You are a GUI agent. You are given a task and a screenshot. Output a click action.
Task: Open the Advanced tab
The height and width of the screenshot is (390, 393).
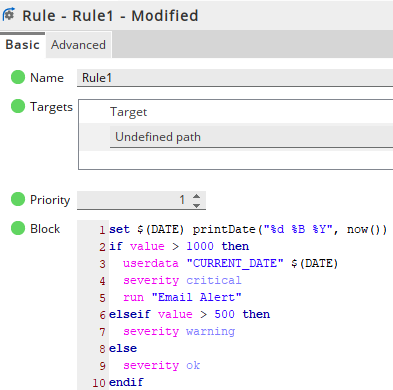click(78, 45)
